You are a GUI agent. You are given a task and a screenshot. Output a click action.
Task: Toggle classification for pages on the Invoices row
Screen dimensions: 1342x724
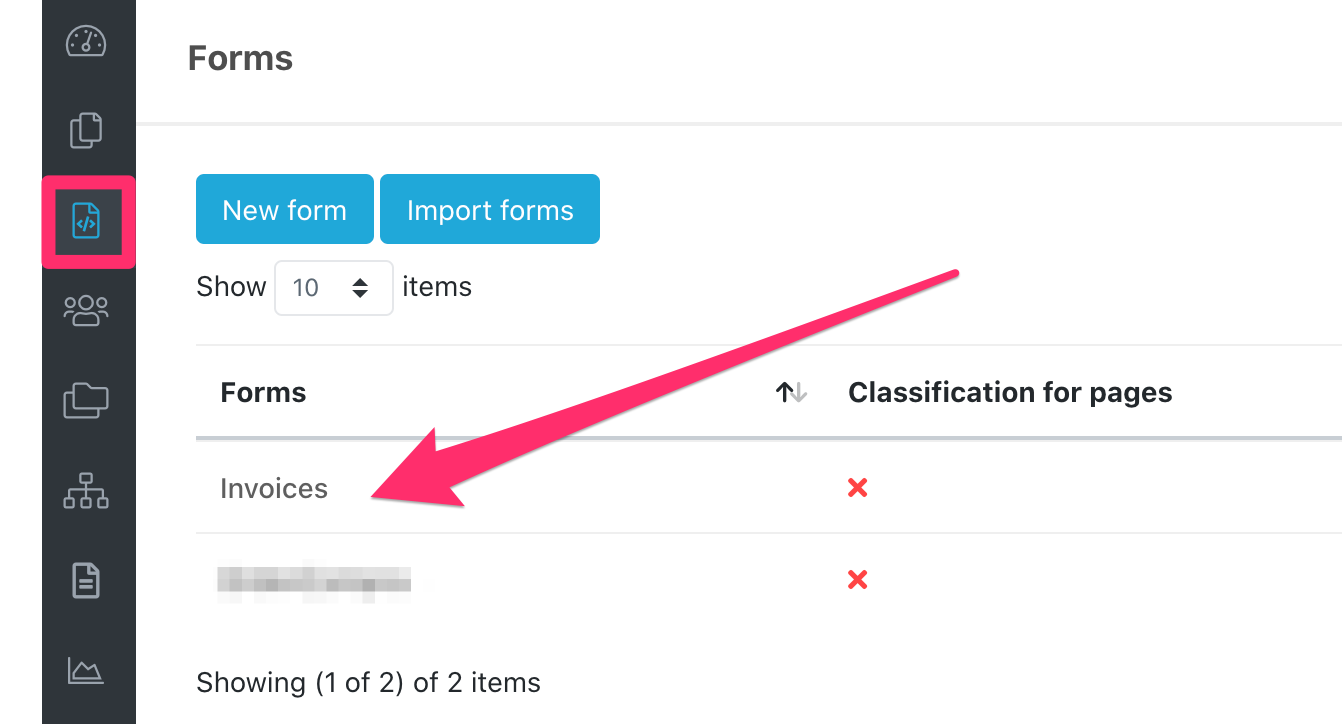coord(857,487)
